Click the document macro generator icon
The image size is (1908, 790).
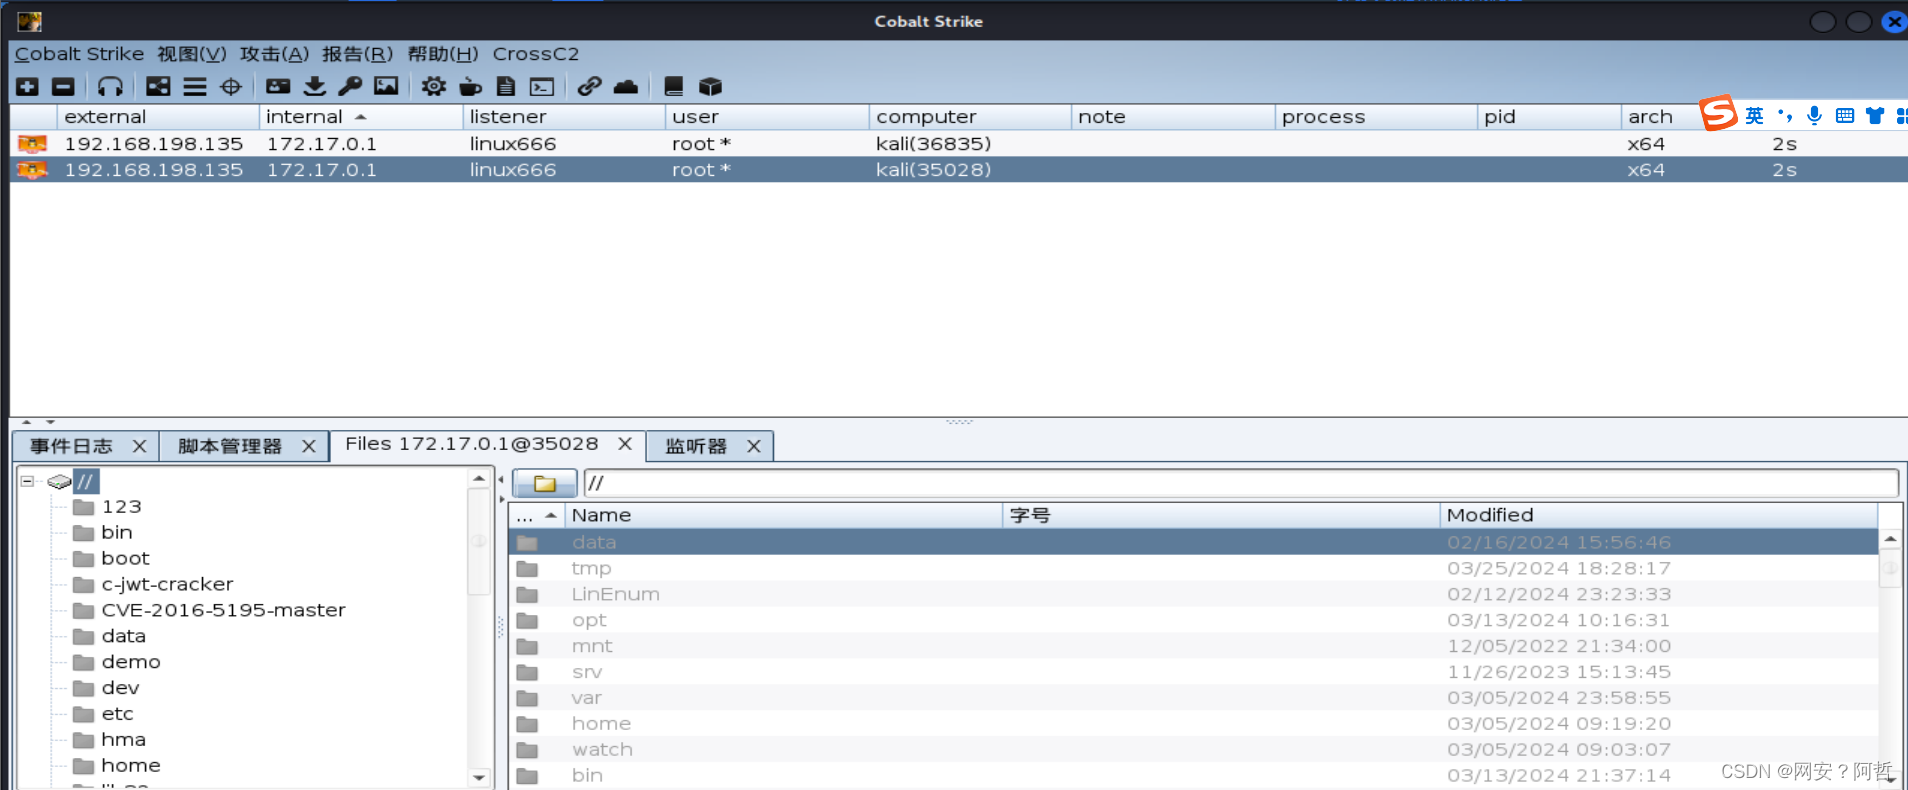click(506, 87)
